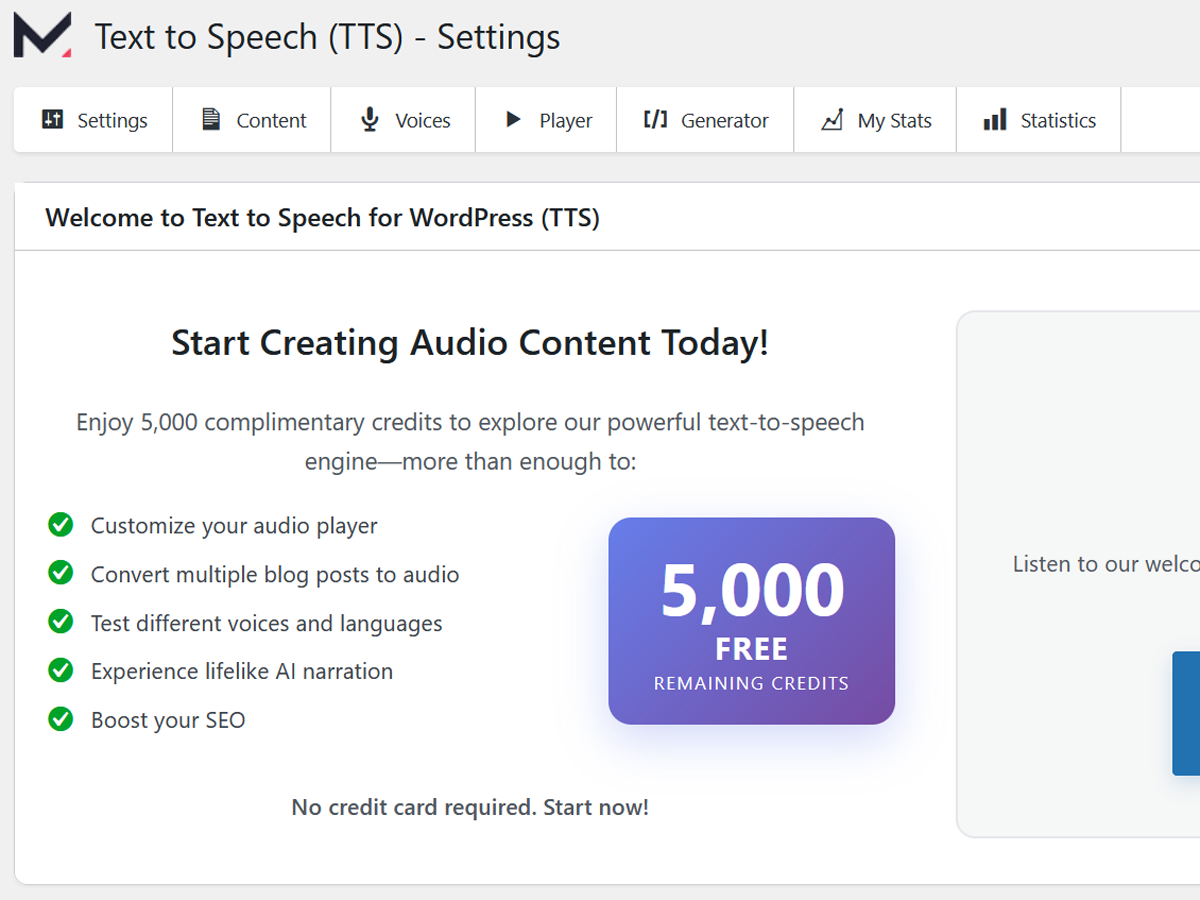This screenshot has width=1200, height=900.
Task: Click the Listen to our welcome text
Action: tap(1106, 564)
